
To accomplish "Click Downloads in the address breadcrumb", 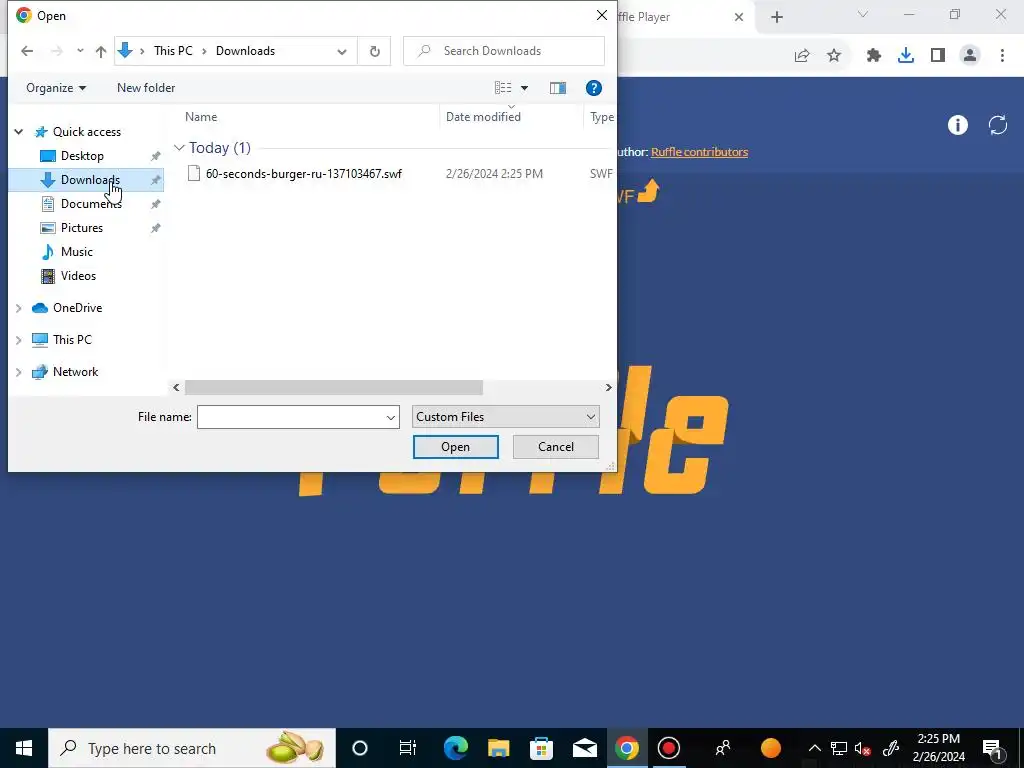I will click(x=245, y=51).
